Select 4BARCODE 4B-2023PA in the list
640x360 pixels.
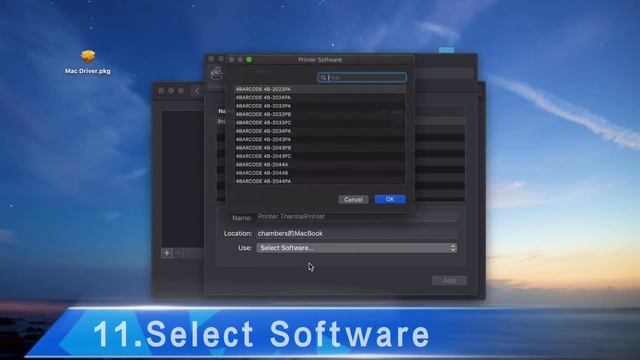(320, 89)
